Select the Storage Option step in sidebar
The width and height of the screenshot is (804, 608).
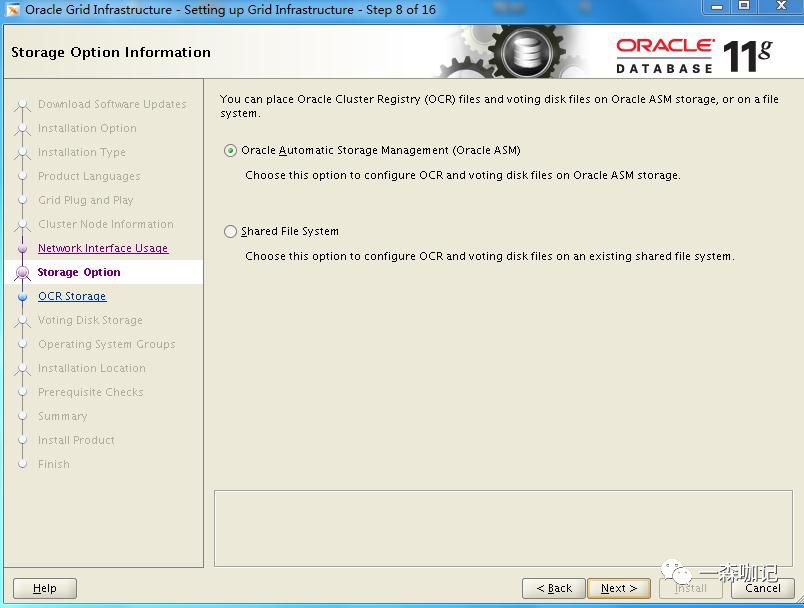coord(79,272)
